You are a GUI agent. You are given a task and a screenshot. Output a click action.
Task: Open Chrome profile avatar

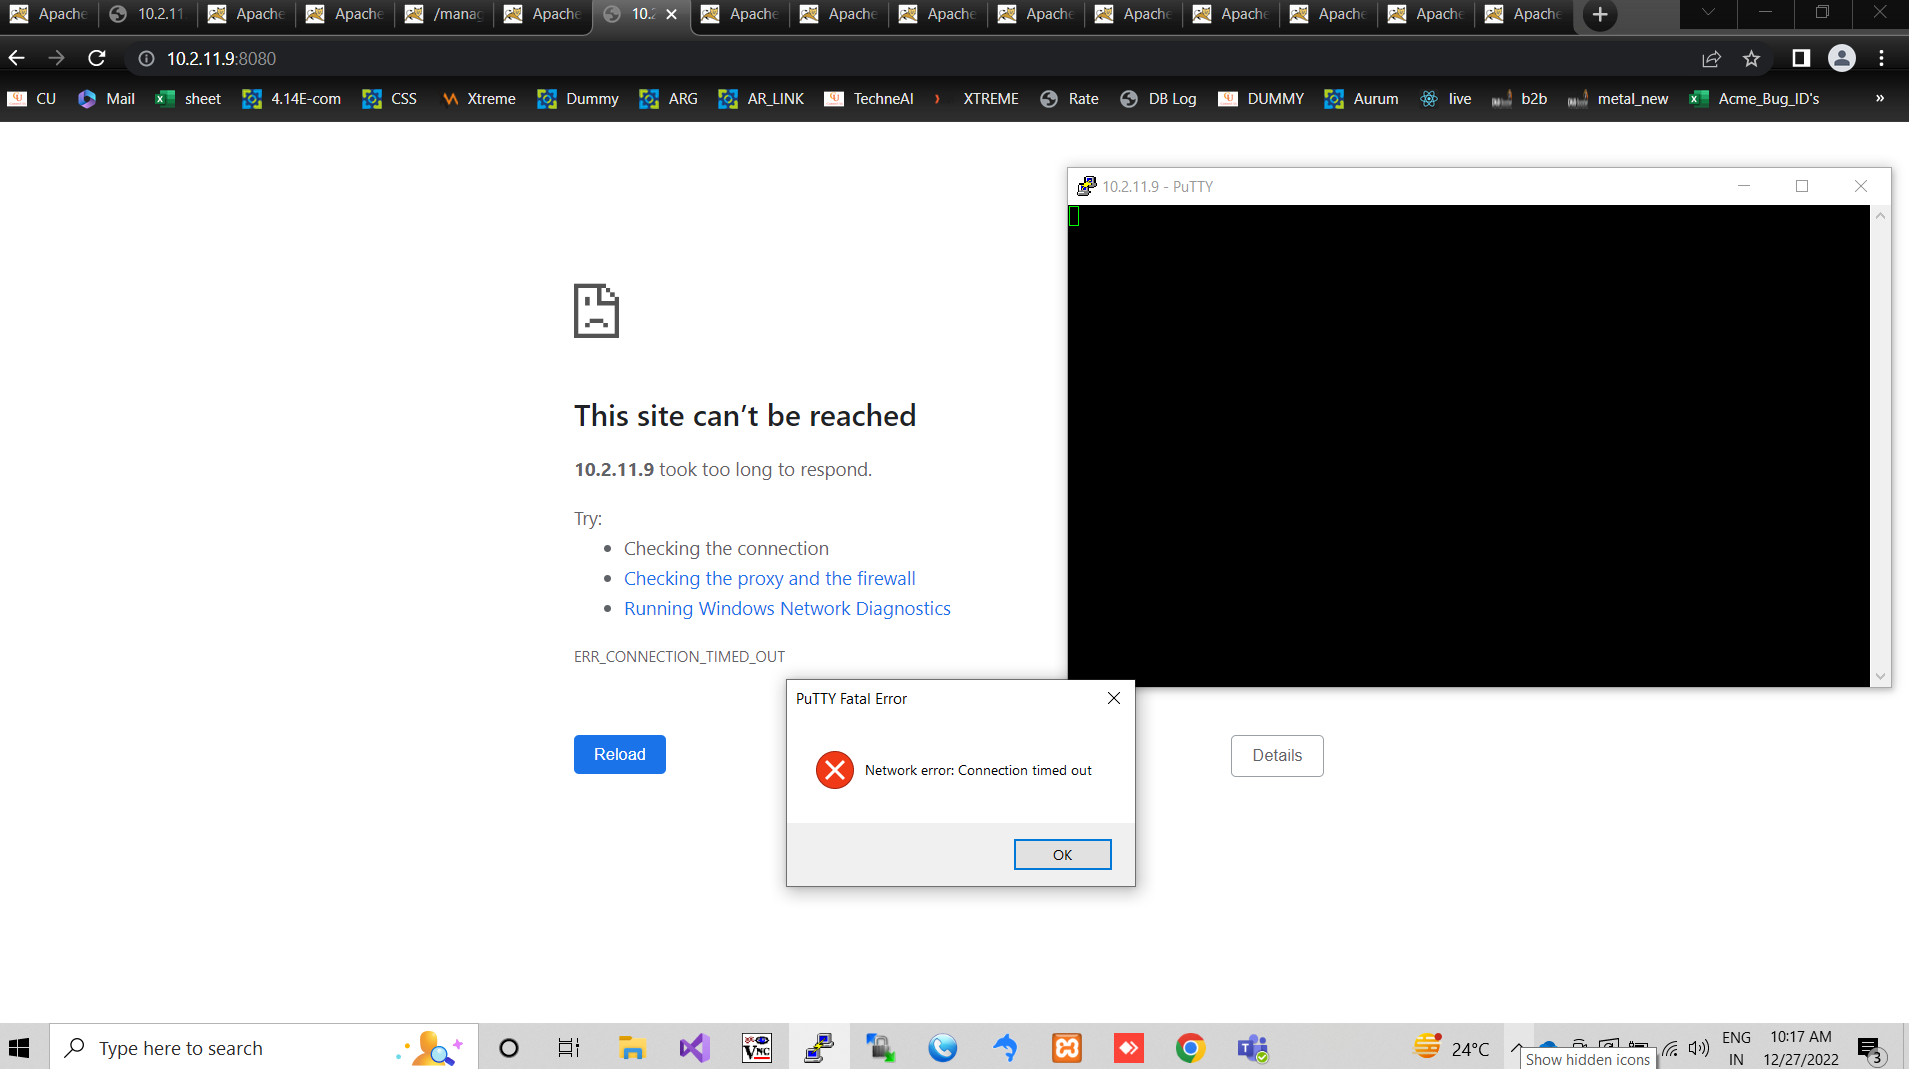point(1842,58)
